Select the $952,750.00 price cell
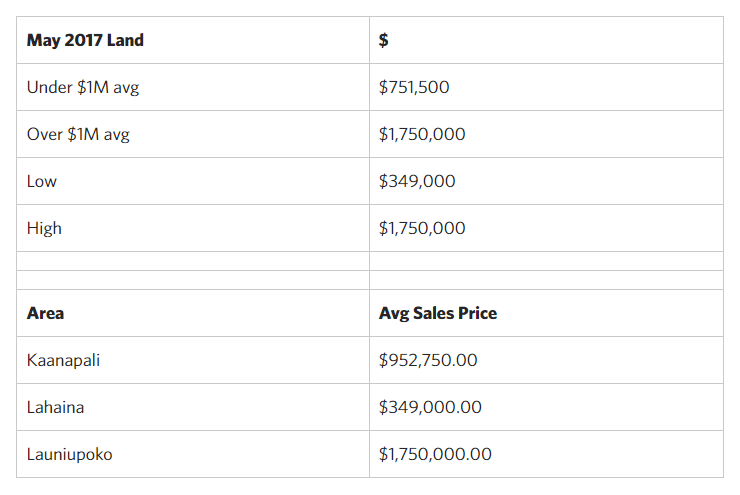Viewport: 740px width, 495px height. coord(428,360)
